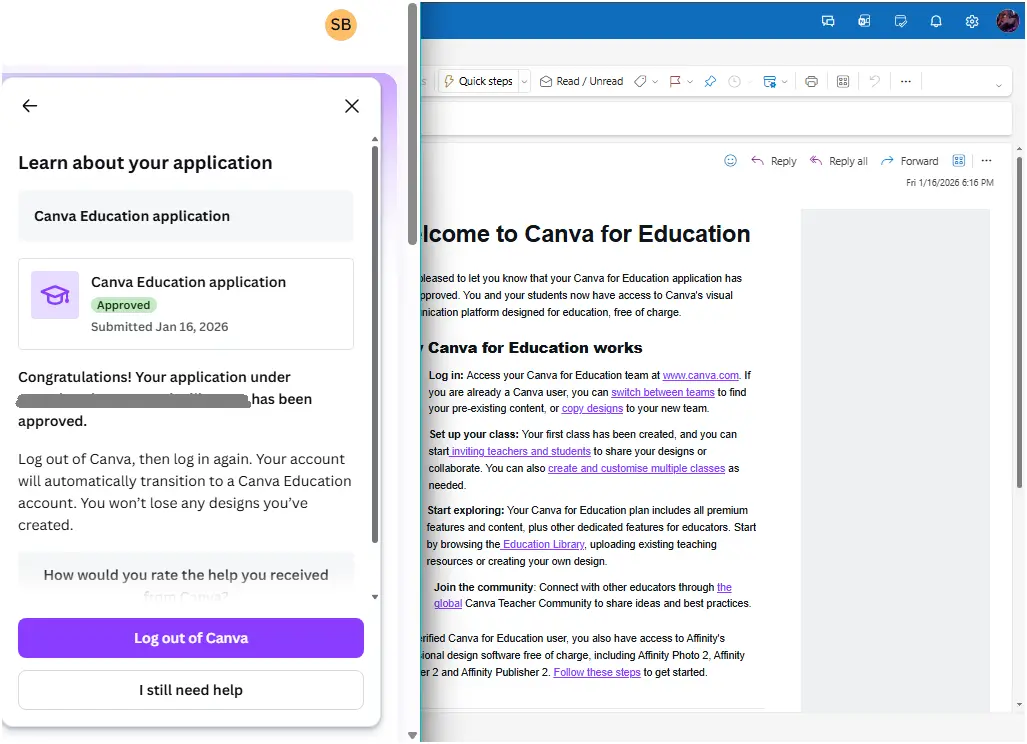React to the email with the smiley icon
The height and width of the screenshot is (744, 1027).
pyautogui.click(x=730, y=160)
